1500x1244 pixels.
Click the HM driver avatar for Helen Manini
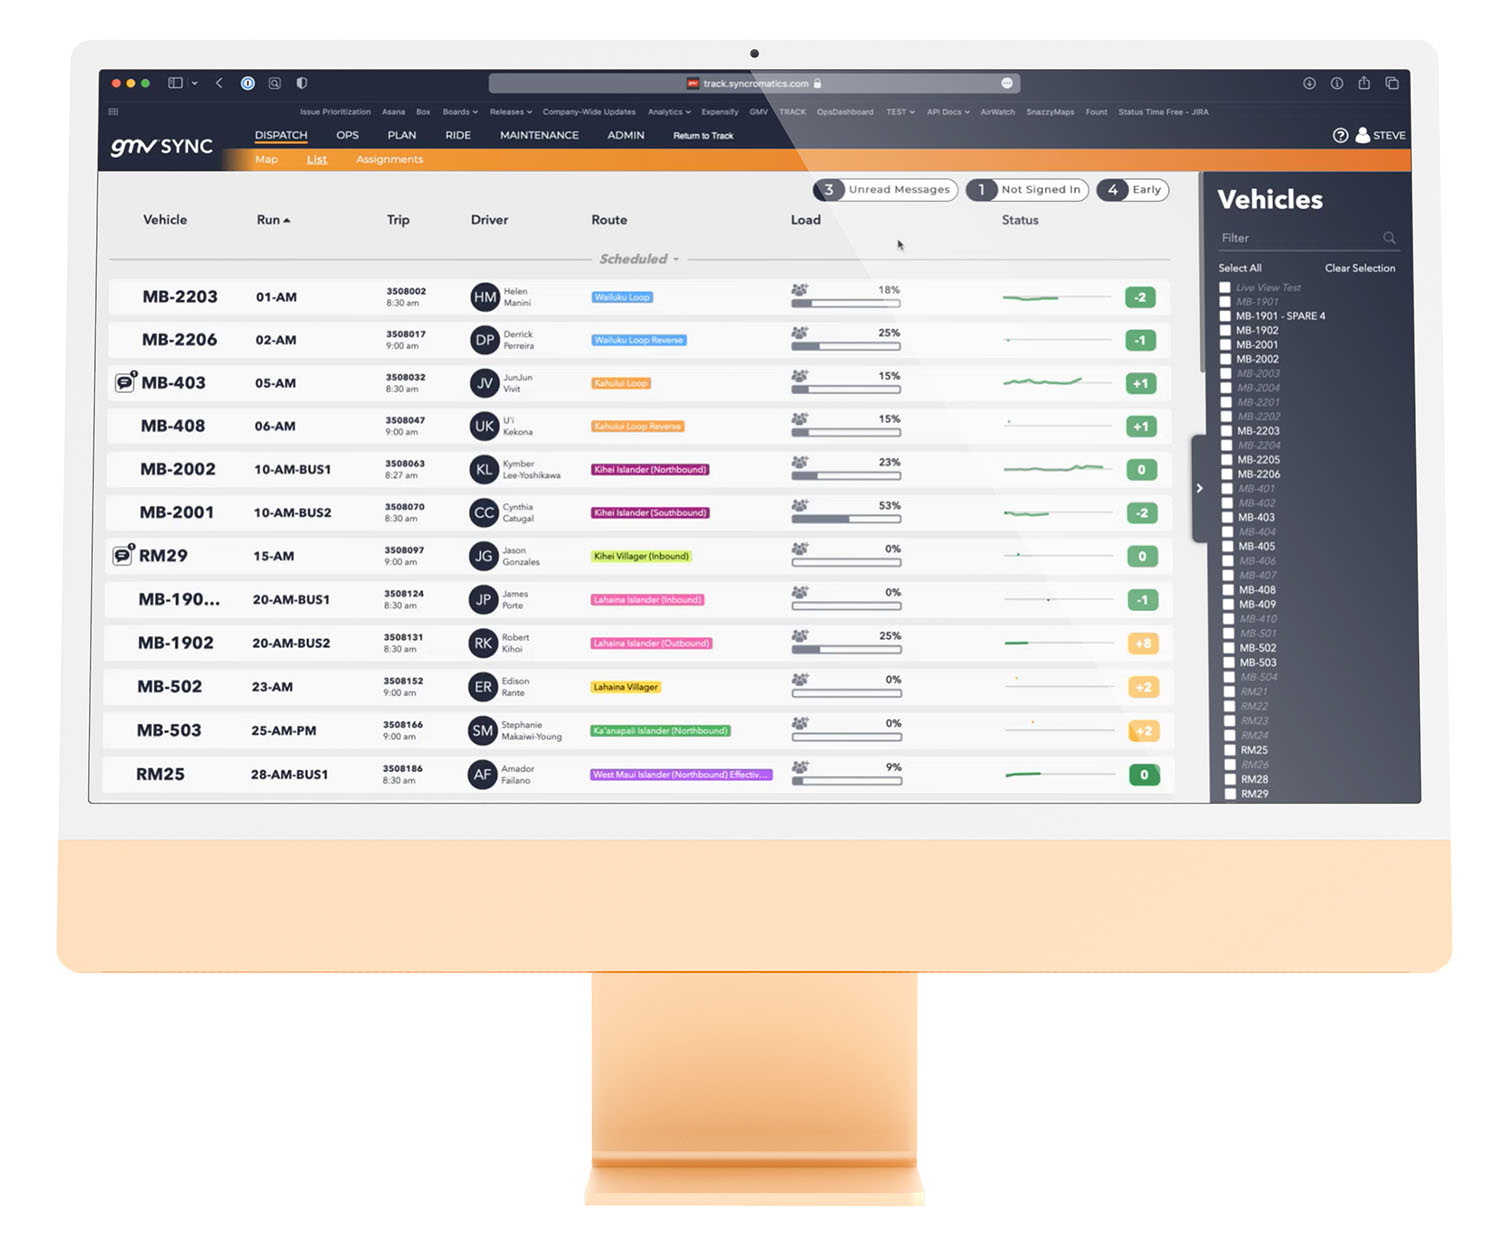pyautogui.click(x=485, y=297)
